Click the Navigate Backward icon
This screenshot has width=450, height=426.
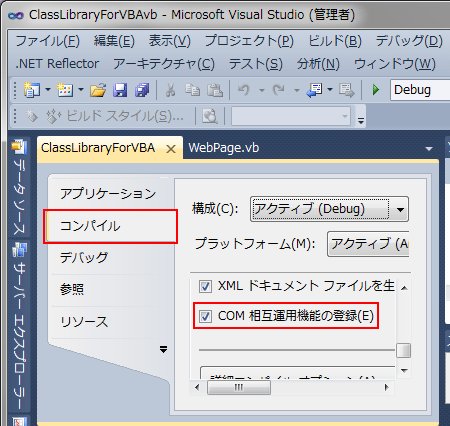314,90
